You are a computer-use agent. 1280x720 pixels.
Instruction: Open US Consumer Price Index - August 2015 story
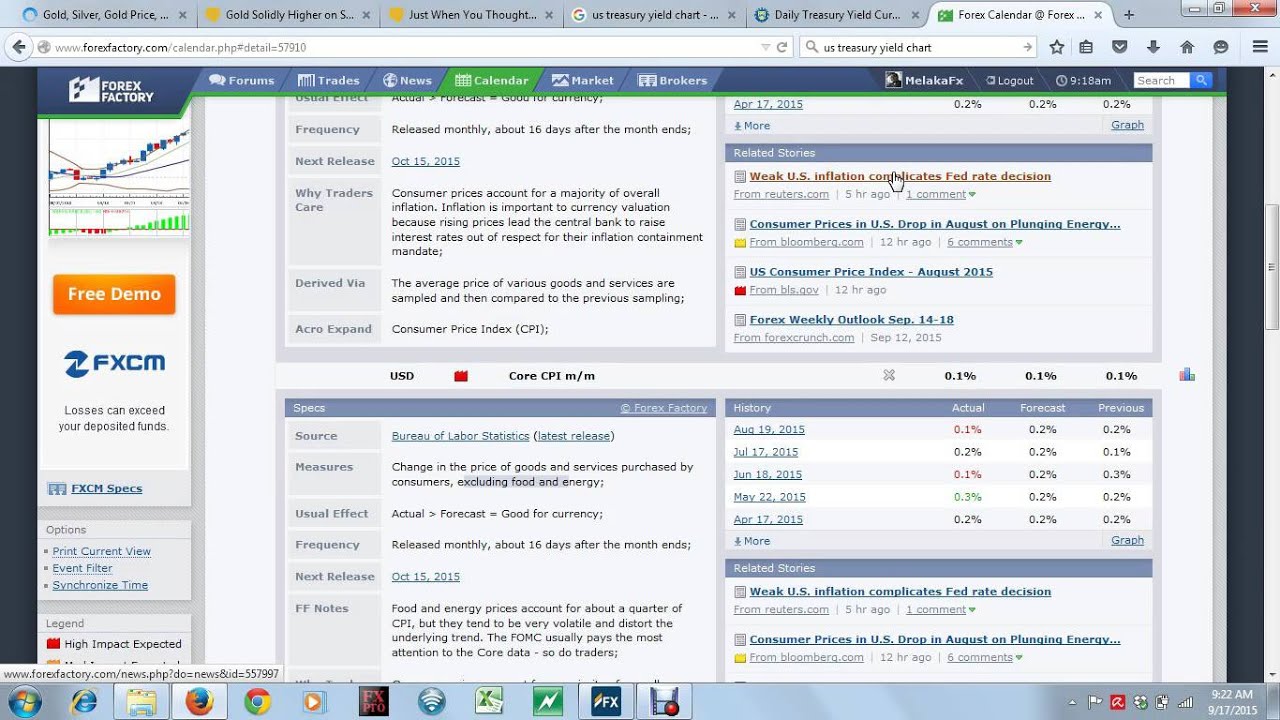coord(871,272)
